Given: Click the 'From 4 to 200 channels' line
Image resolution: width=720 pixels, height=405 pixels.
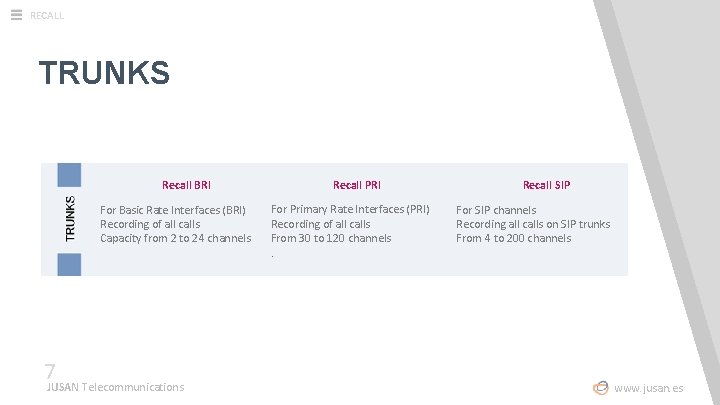Looking at the screenshot, I should tap(514, 238).
